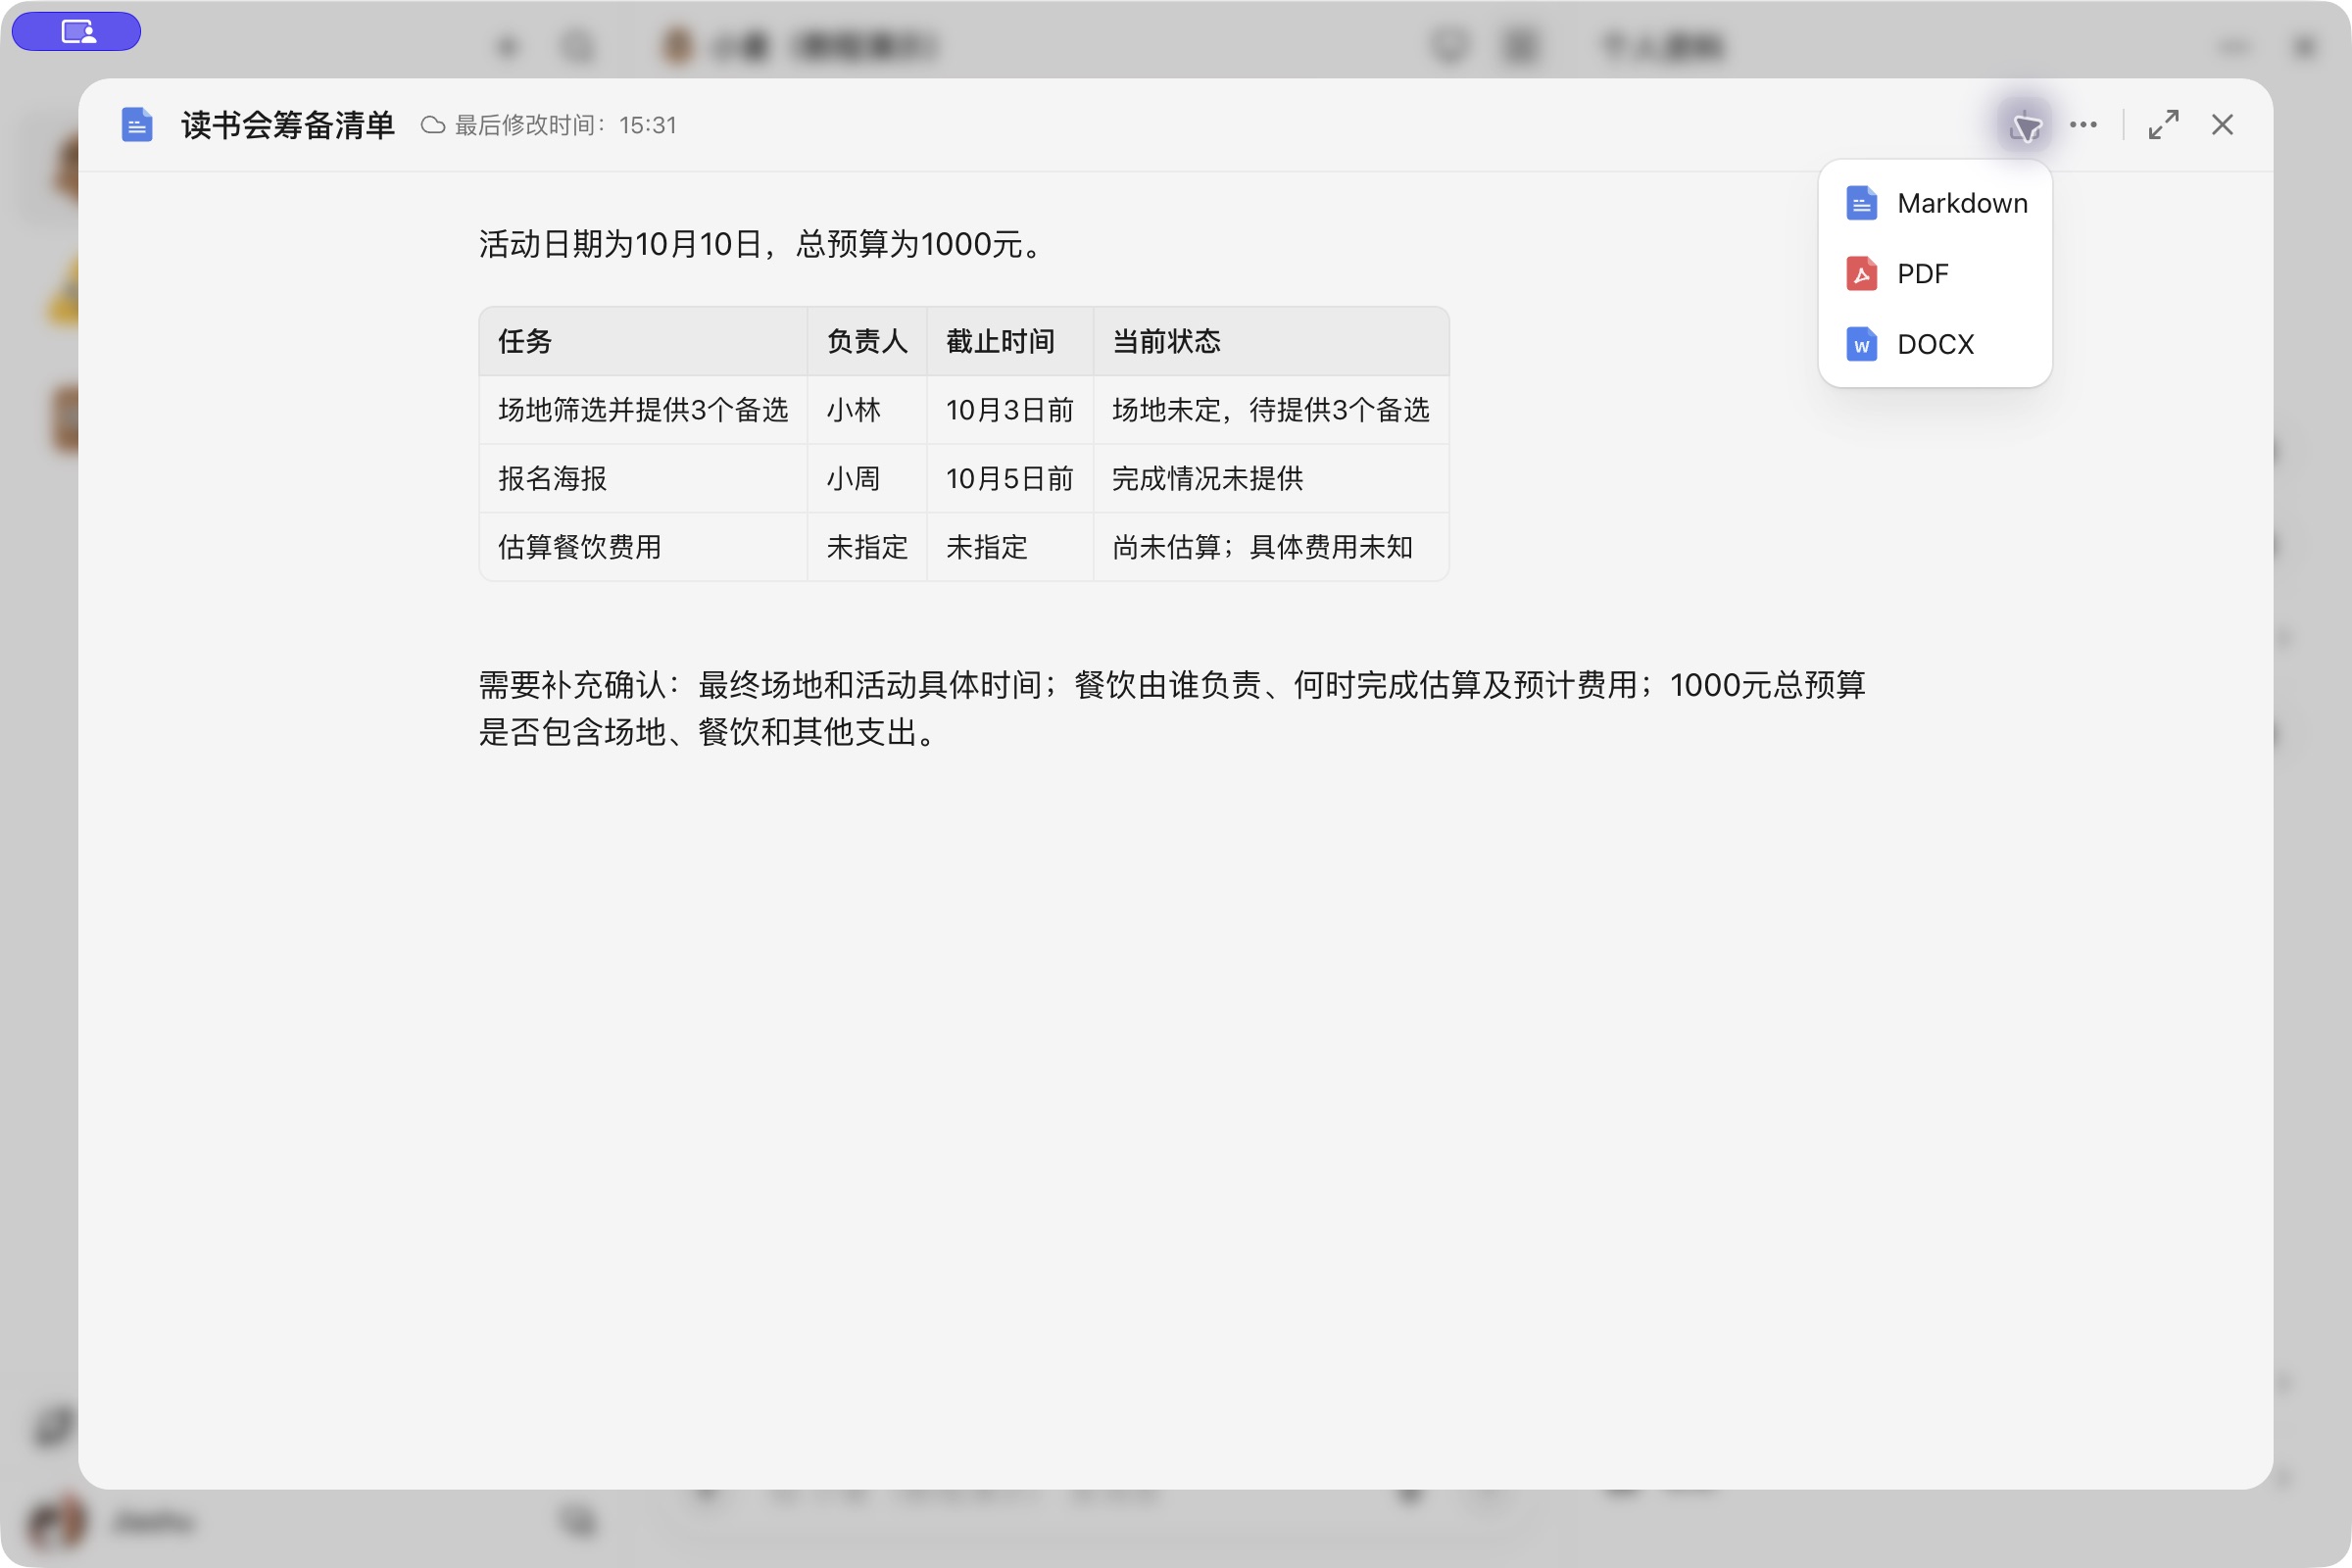Open the three-dot more options menu
This screenshot has height=1568, width=2352.
click(x=2083, y=125)
